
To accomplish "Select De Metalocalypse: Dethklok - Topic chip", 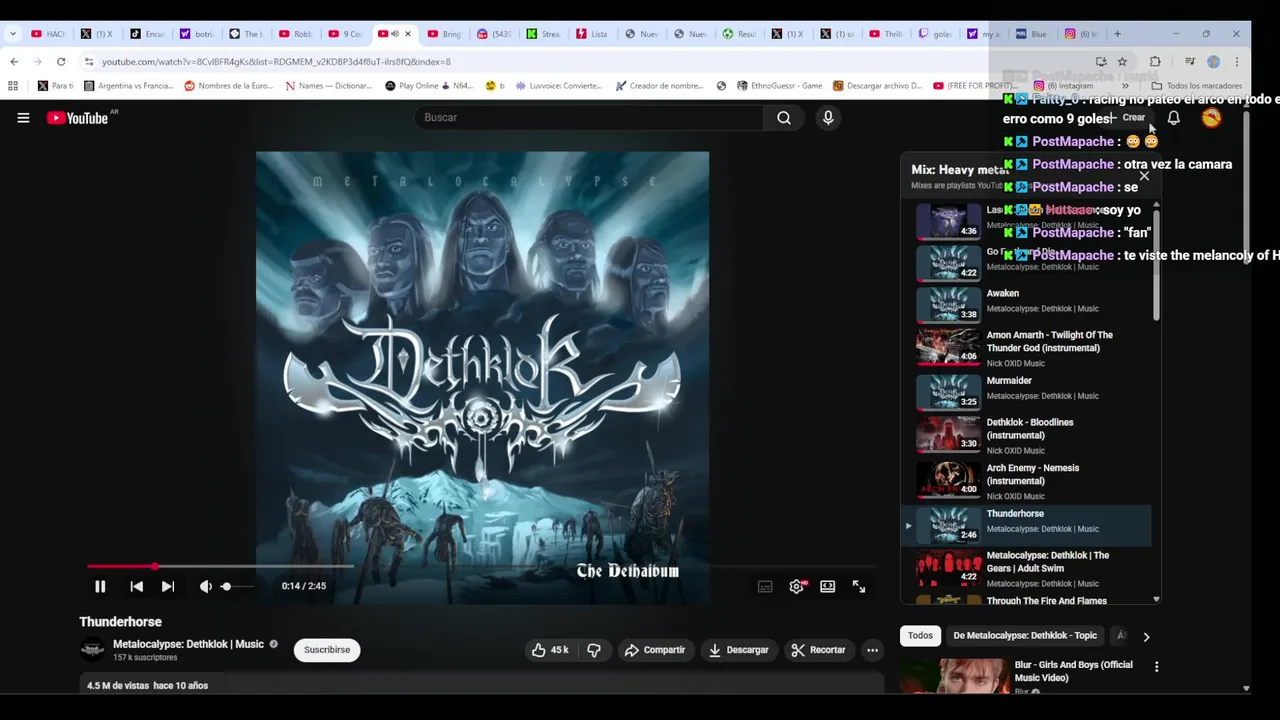I will pos(1025,636).
